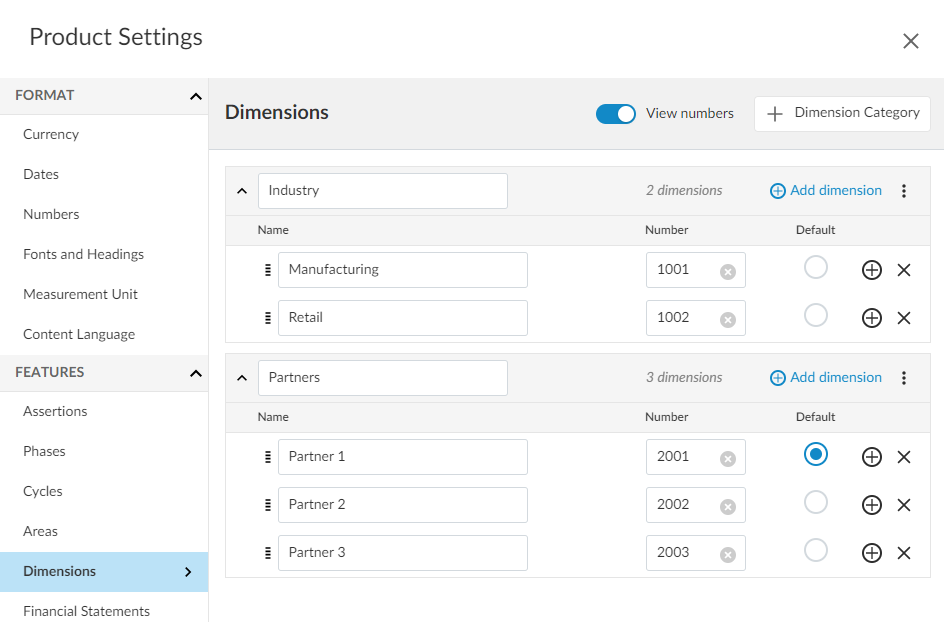Click the plus icon beside Manufacturing row
Image resolution: width=944 pixels, height=622 pixels.
[871, 270]
